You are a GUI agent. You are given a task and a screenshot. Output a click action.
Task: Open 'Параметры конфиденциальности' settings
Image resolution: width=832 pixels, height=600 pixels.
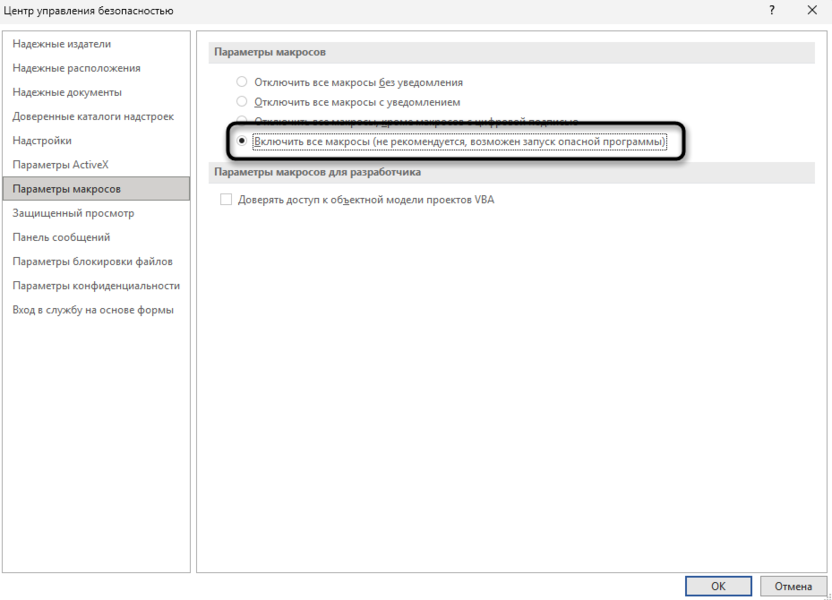[x=98, y=285]
